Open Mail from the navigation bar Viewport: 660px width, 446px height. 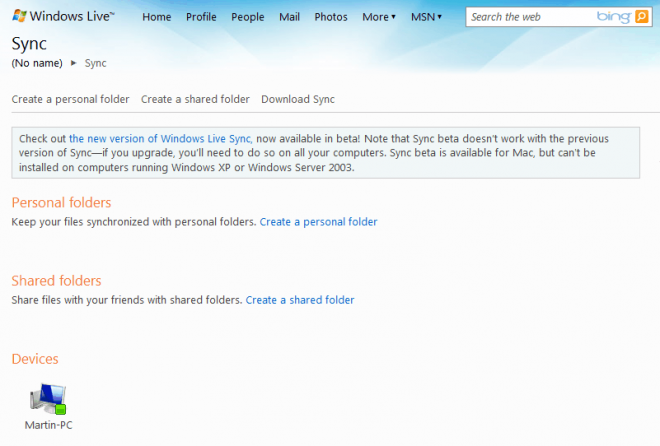[289, 17]
